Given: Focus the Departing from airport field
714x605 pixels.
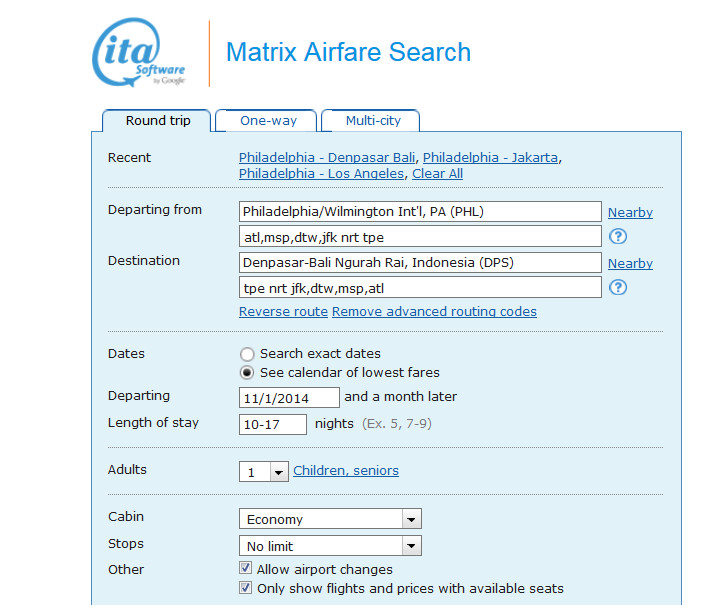Looking at the screenshot, I should 420,212.
